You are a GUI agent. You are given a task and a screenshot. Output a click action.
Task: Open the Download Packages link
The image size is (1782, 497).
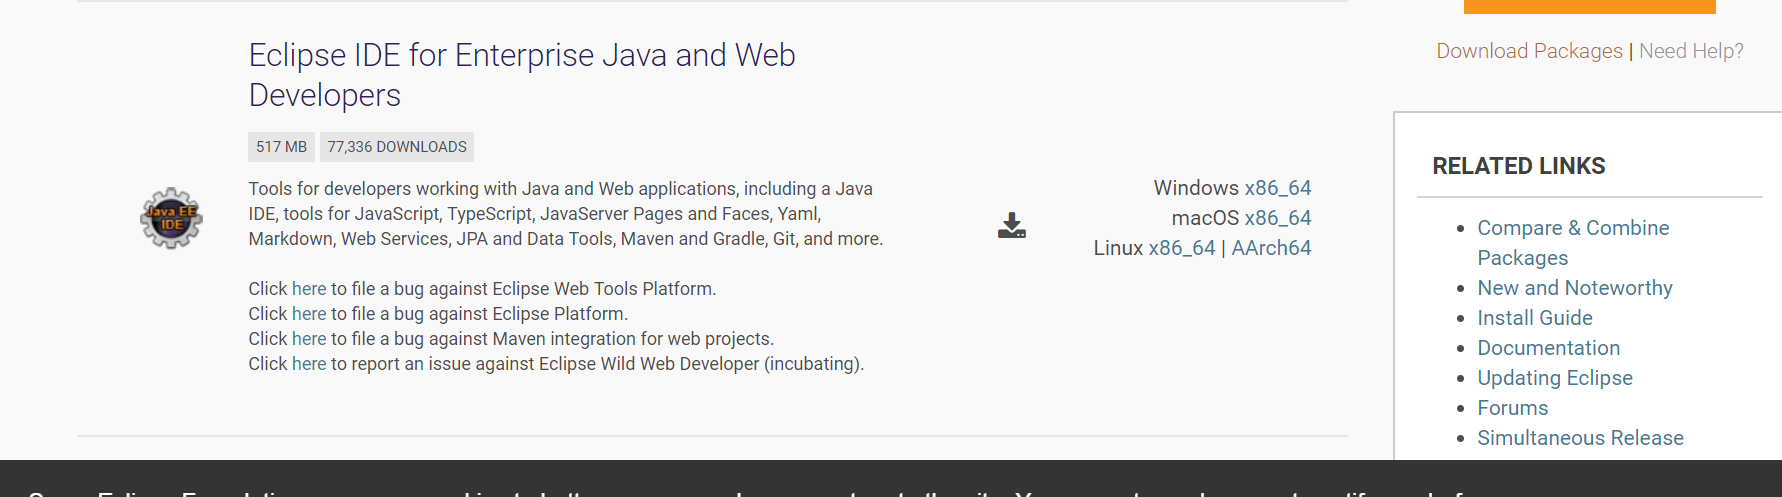[x=1529, y=51]
